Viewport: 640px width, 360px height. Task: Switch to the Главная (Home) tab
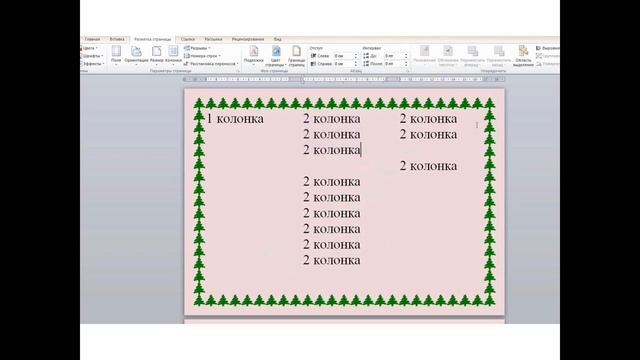(x=92, y=39)
